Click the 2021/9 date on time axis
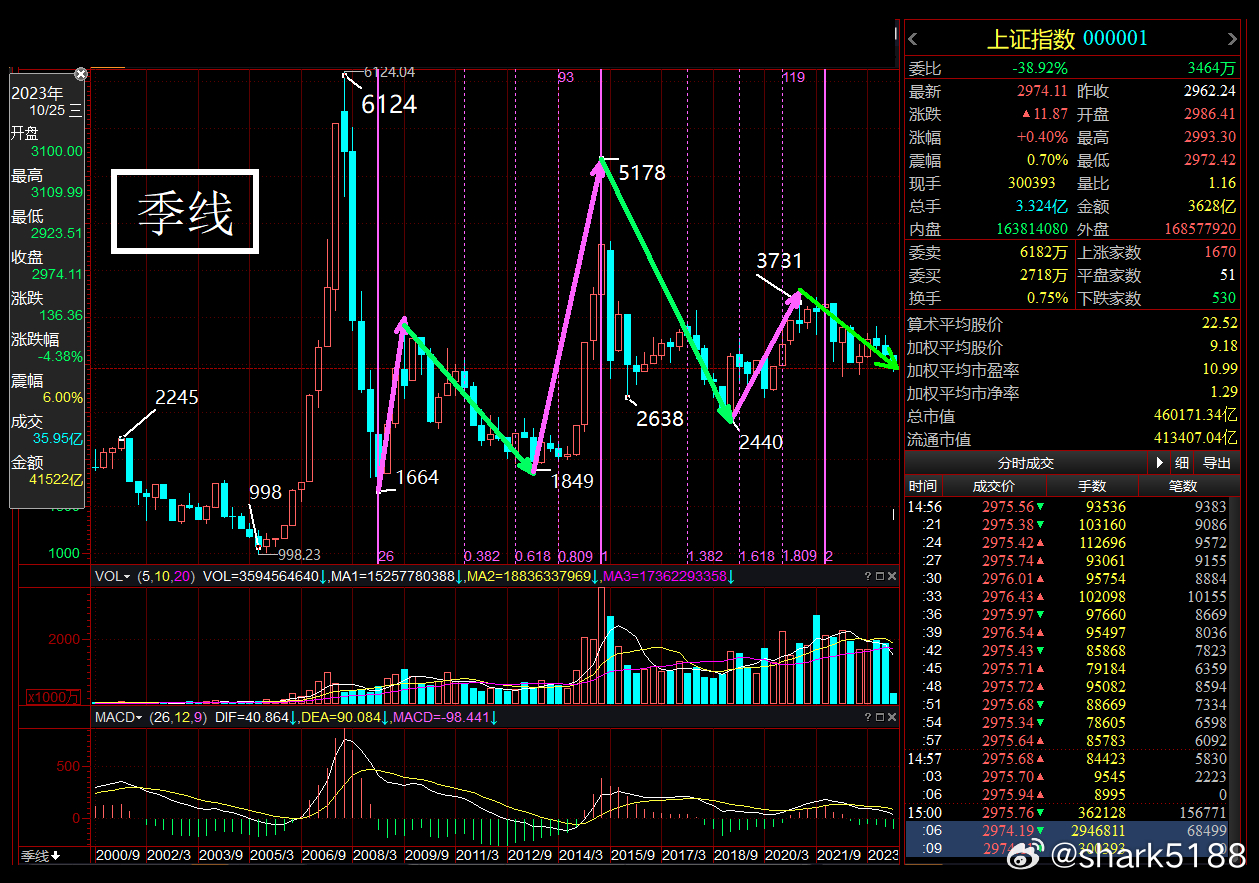The width and height of the screenshot is (1259, 883). point(838,856)
